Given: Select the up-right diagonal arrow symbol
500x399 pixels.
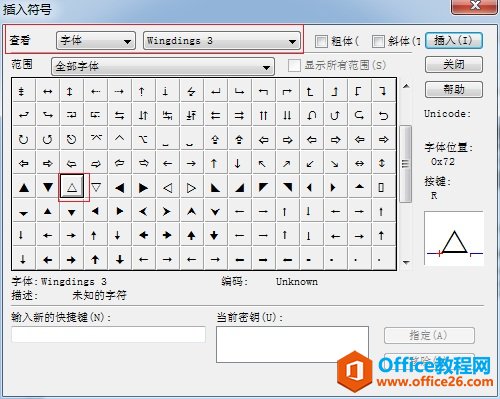Looking at the screenshot, I should coord(287,163).
